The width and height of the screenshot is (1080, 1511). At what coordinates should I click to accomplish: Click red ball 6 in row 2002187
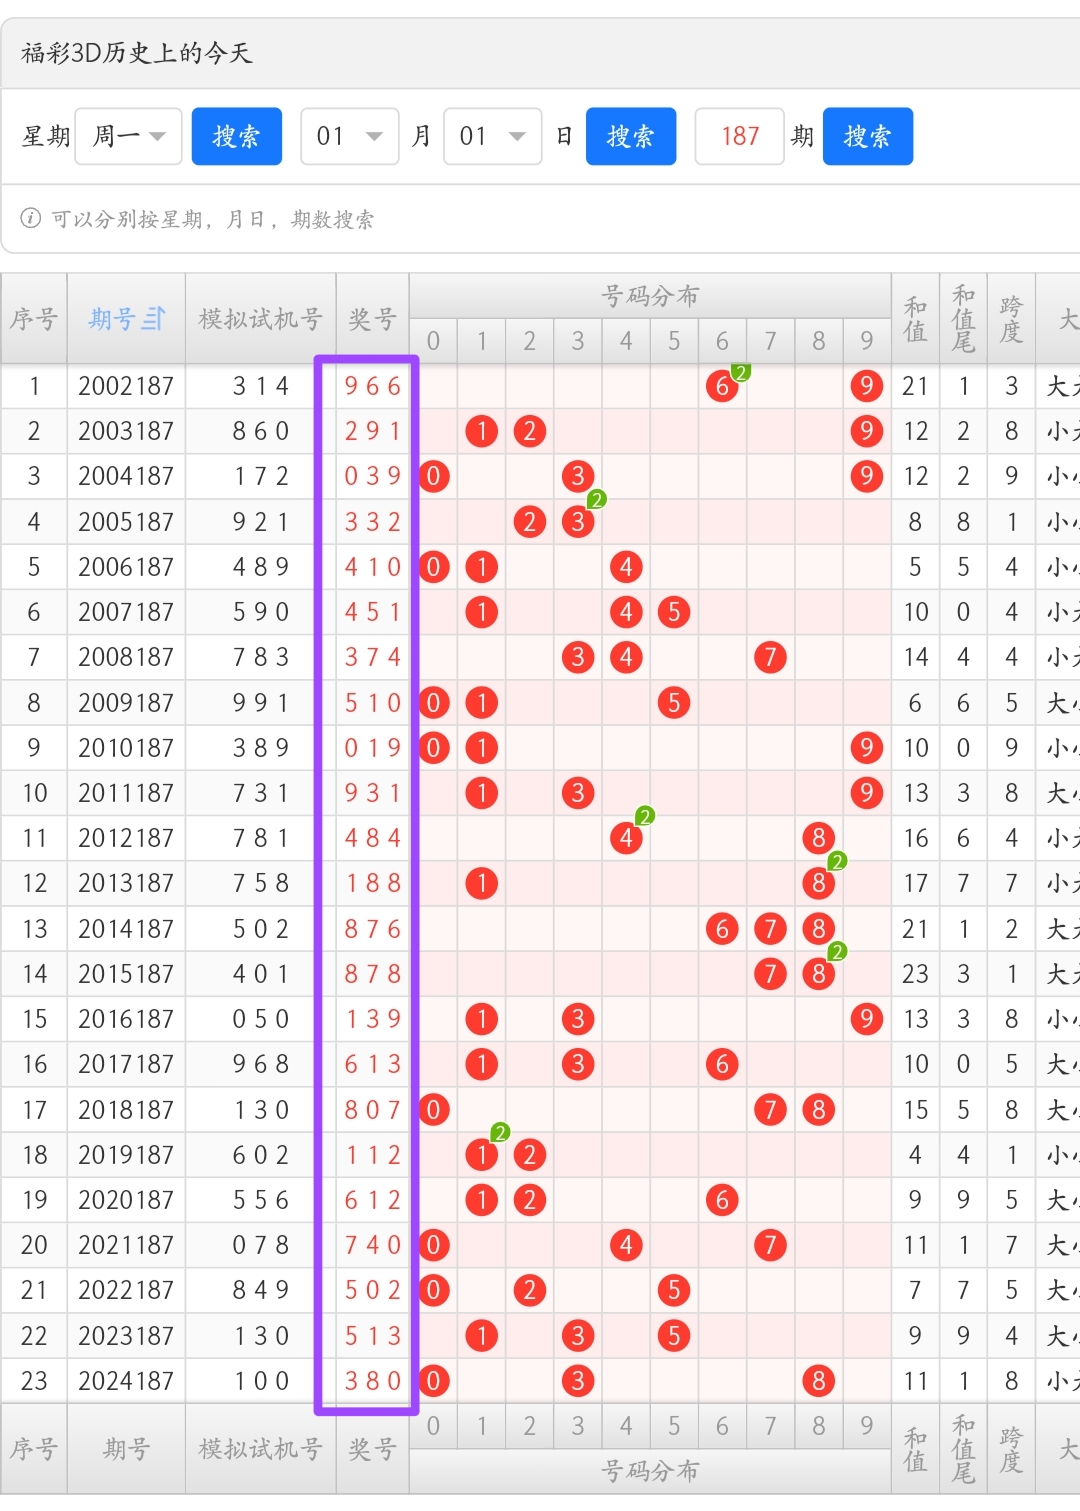tap(722, 386)
